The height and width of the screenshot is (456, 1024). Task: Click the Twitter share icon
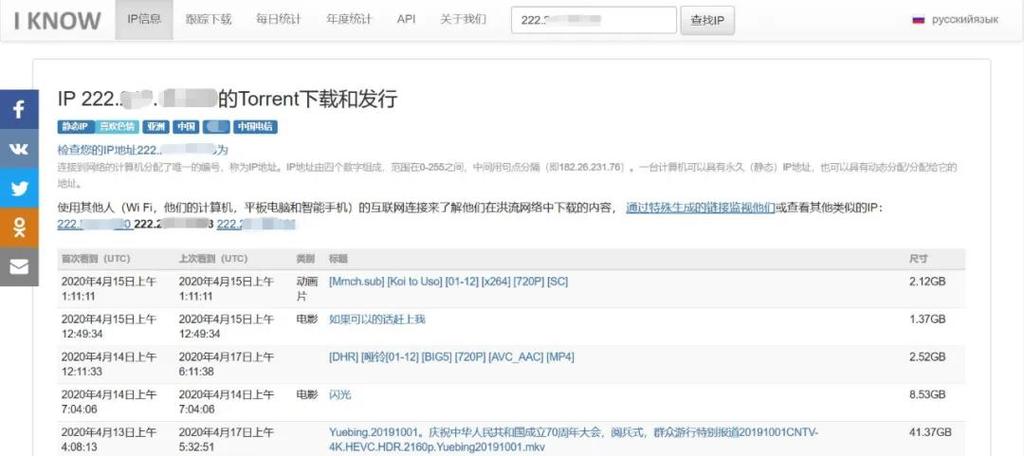19,187
